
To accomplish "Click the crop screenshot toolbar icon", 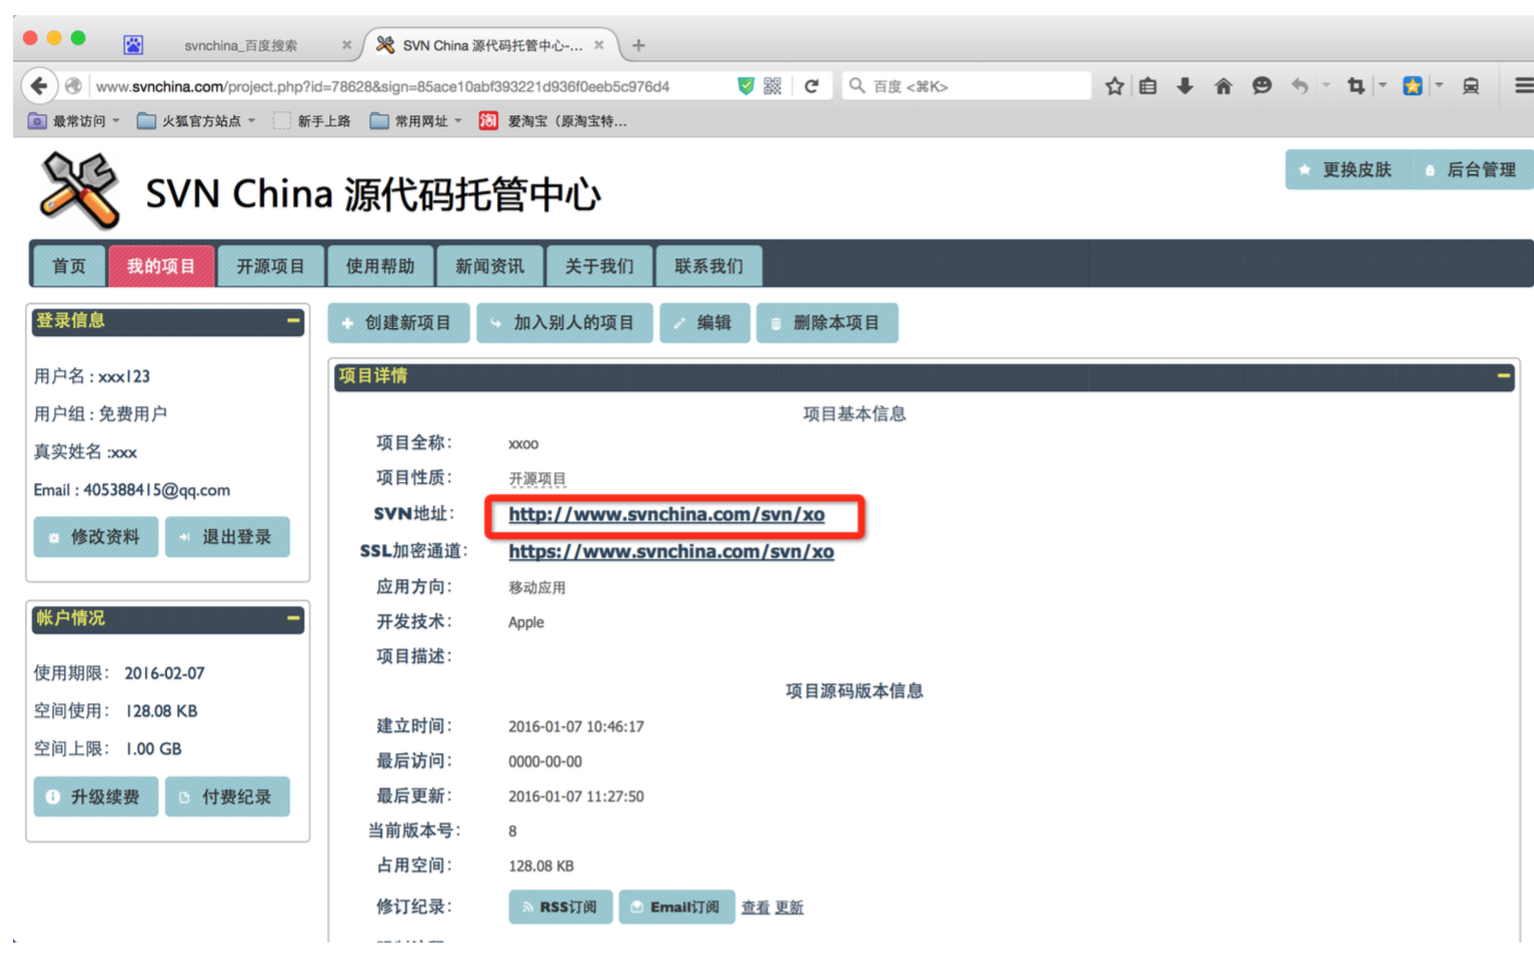I will coord(1356,86).
